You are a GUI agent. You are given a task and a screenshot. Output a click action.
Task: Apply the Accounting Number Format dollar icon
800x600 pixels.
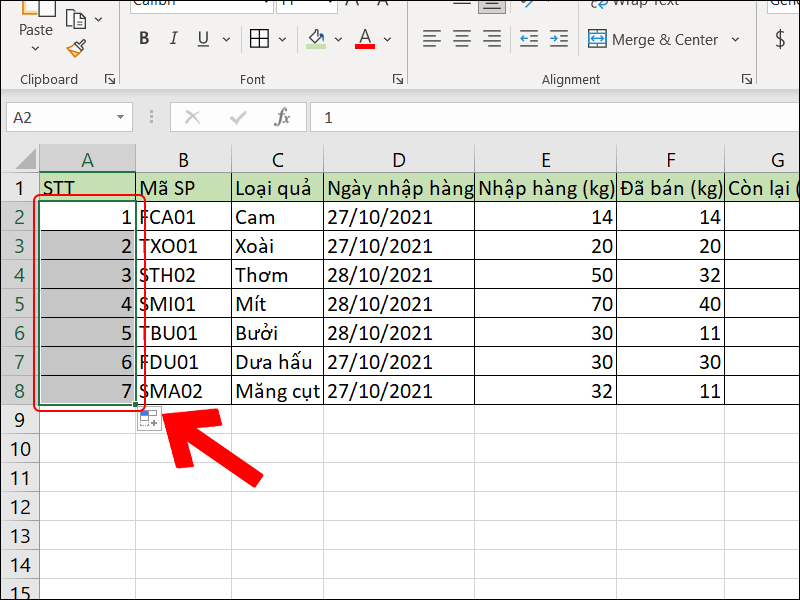pos(779,39)
